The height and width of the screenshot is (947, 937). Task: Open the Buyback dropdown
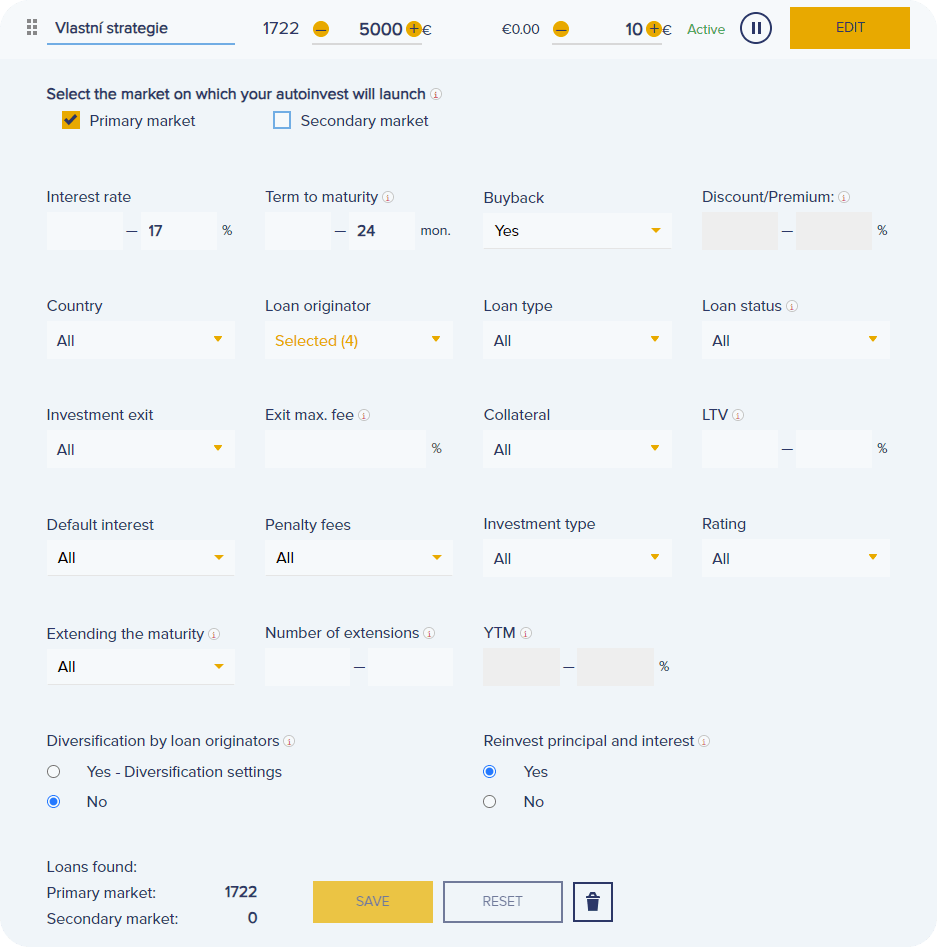pos(577,231)
